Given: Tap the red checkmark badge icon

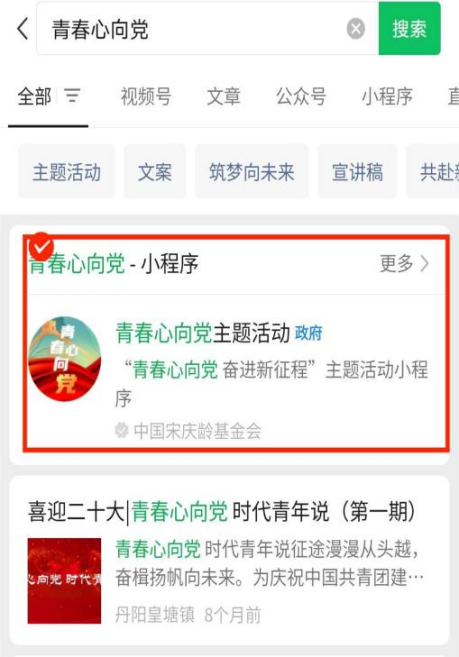Looking at the screenshot, I should [41, 247].
